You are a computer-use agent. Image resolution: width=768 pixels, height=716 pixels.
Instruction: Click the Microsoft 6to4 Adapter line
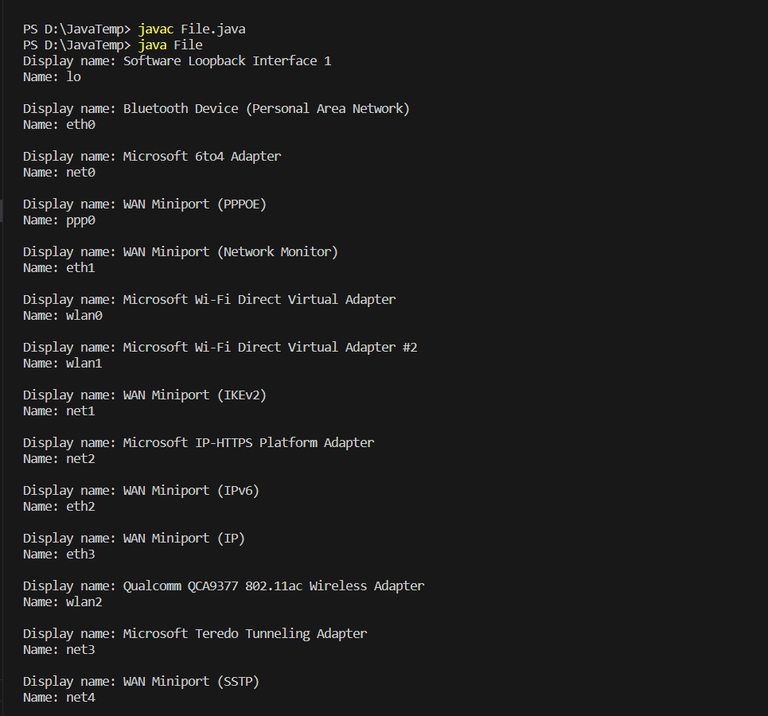click(x=152, y=156)
